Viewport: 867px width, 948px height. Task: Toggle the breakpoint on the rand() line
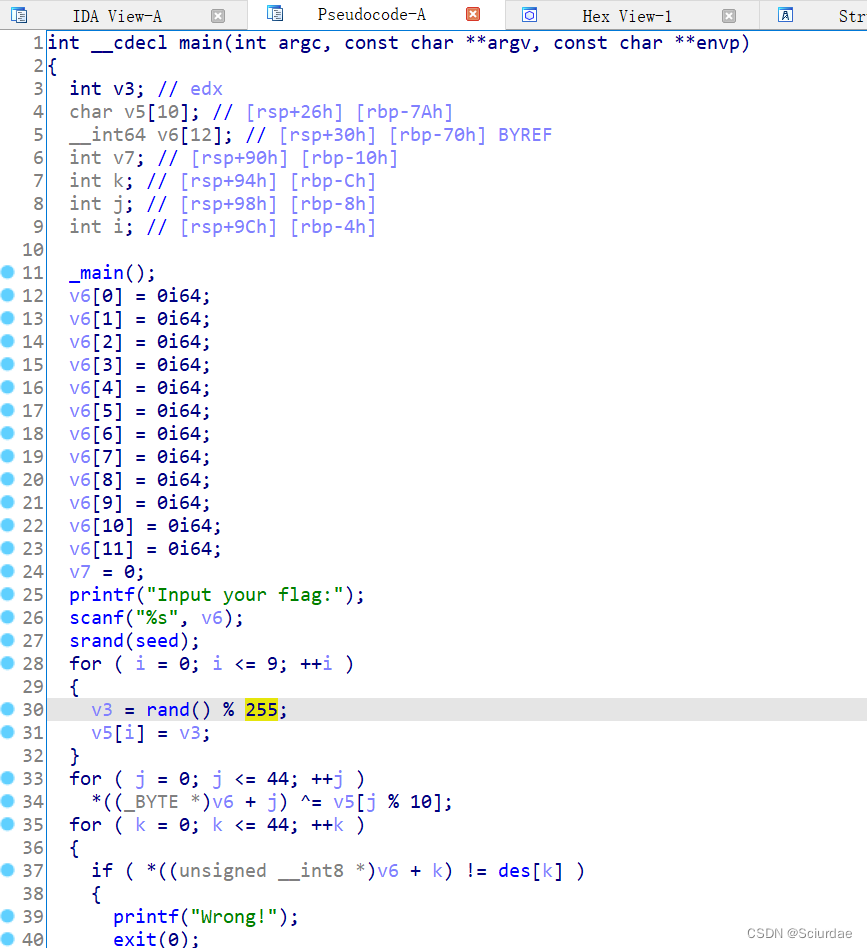tap(10, 709)
